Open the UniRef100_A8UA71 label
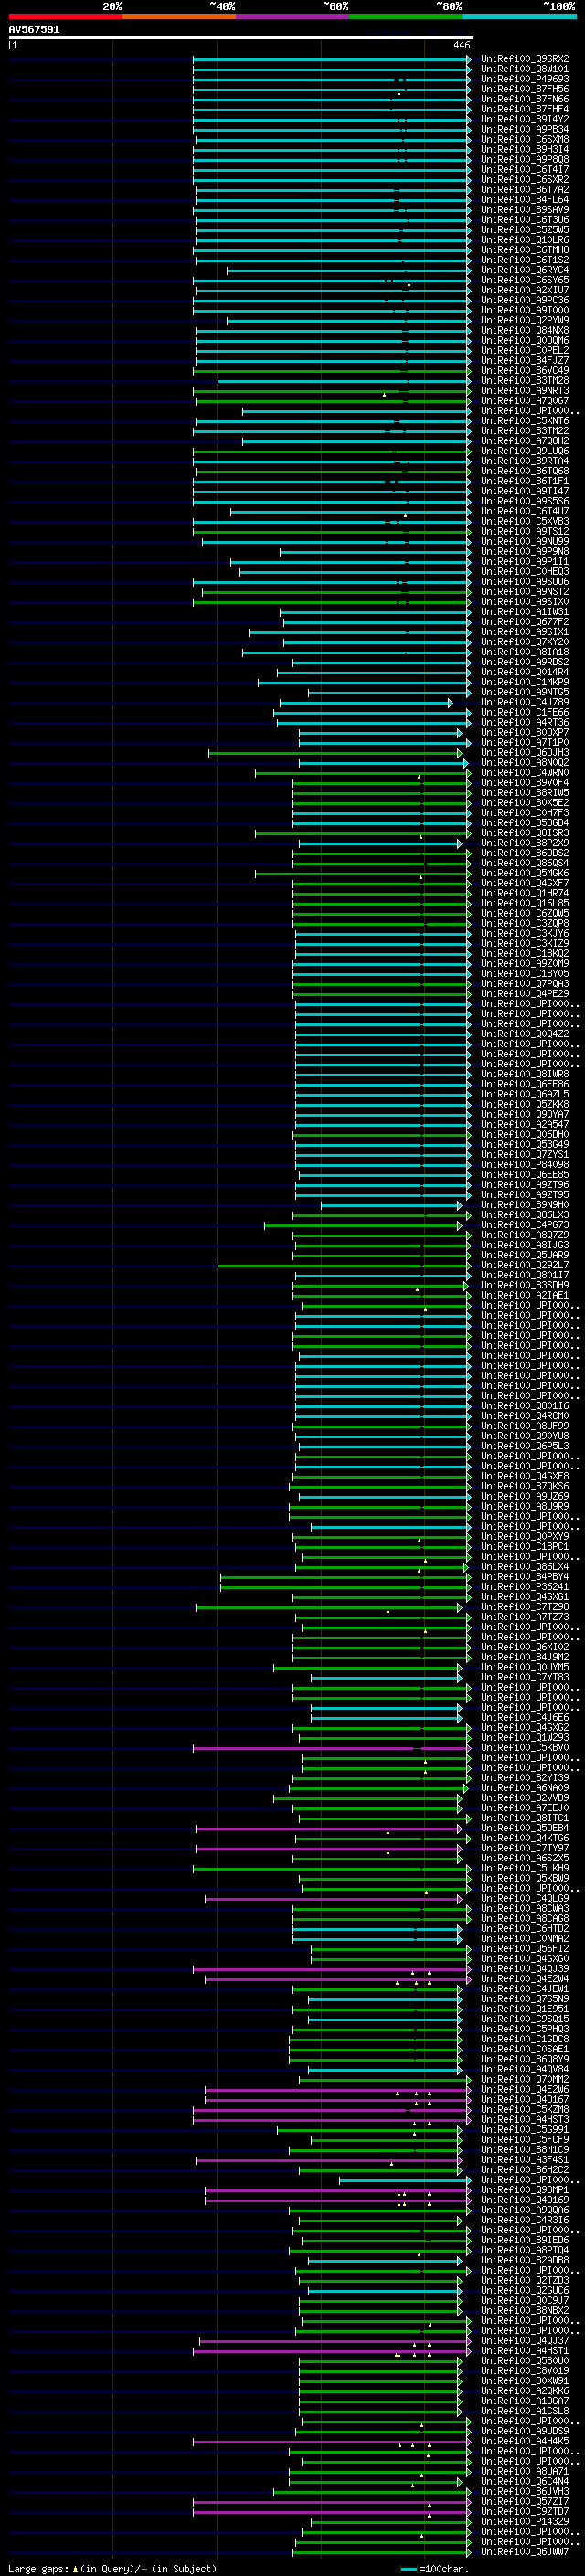Image resolution: width=585 pixels, height=2576 pixels. [x=525, y=2471]
